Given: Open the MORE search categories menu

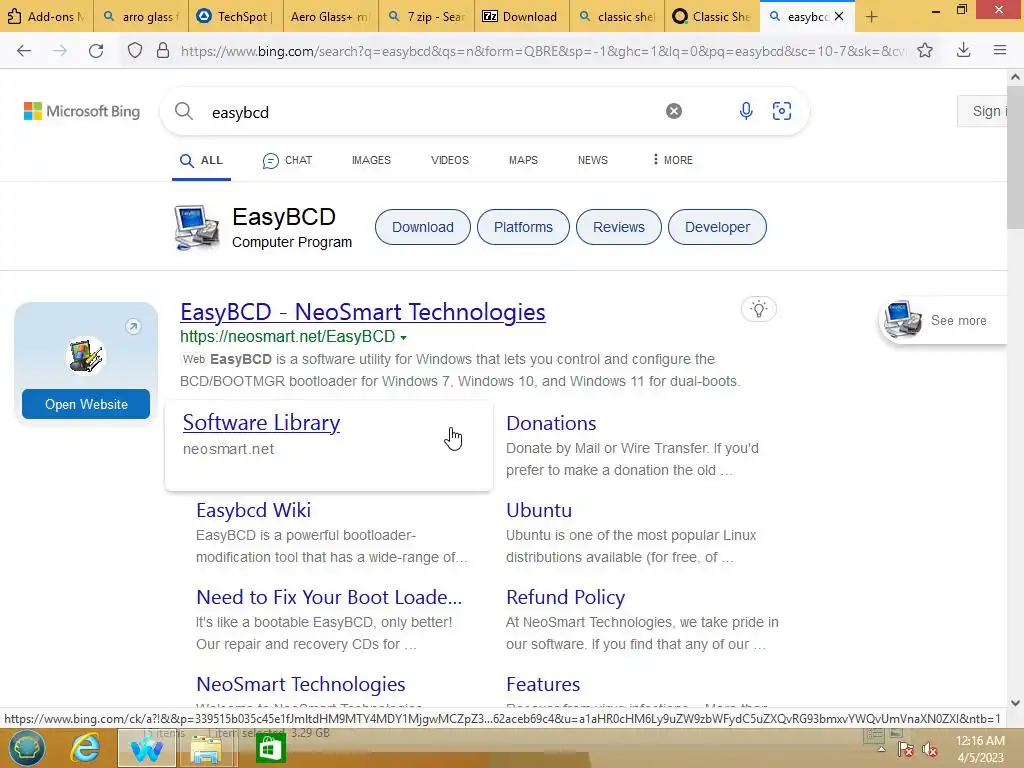Looking at the screenshot, I should pyautogui.click(x=673, y=160).
